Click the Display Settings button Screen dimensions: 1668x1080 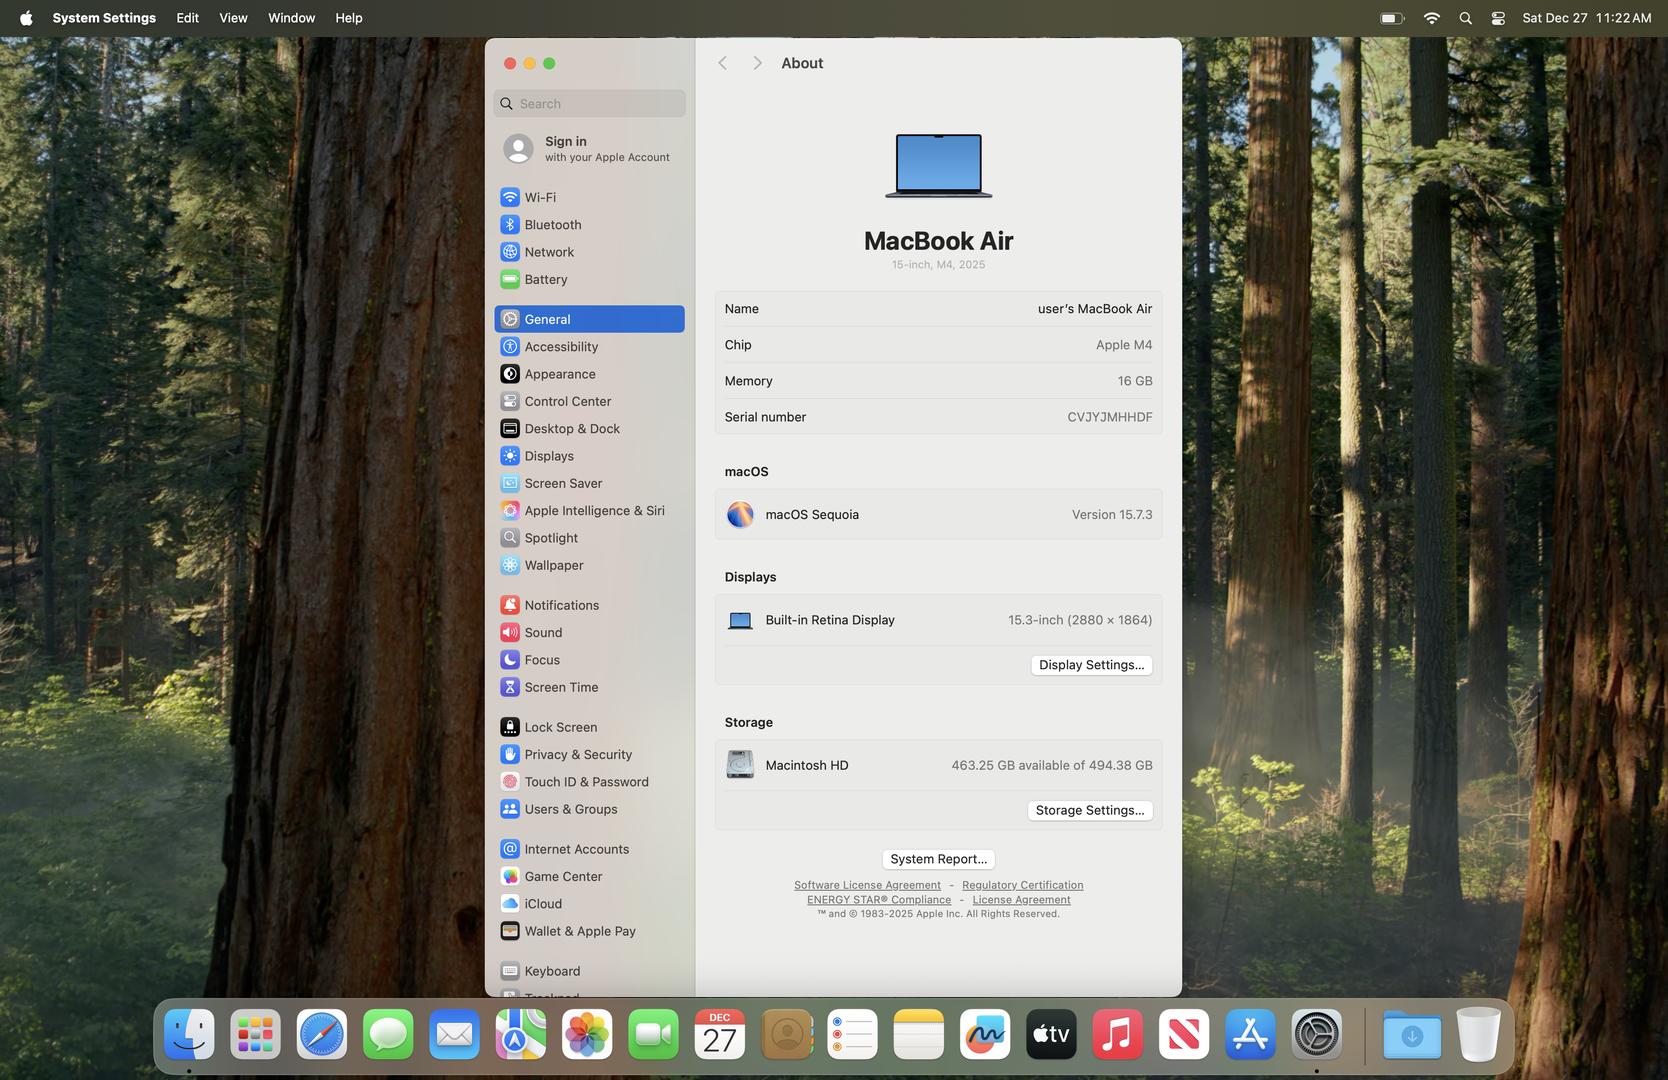[x=1091, y=665]
